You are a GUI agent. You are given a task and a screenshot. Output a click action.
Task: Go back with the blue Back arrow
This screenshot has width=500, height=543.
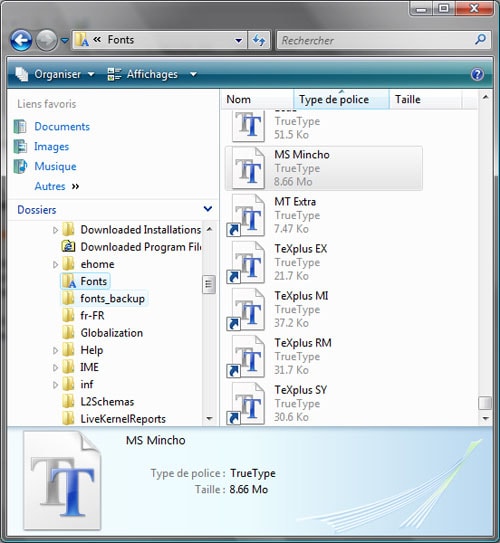click(21, 40)
